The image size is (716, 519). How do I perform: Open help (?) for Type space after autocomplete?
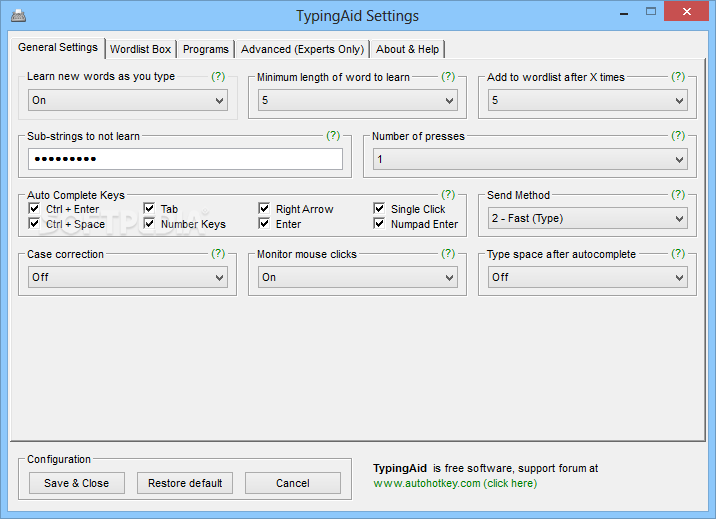click(x=678, y=253)
